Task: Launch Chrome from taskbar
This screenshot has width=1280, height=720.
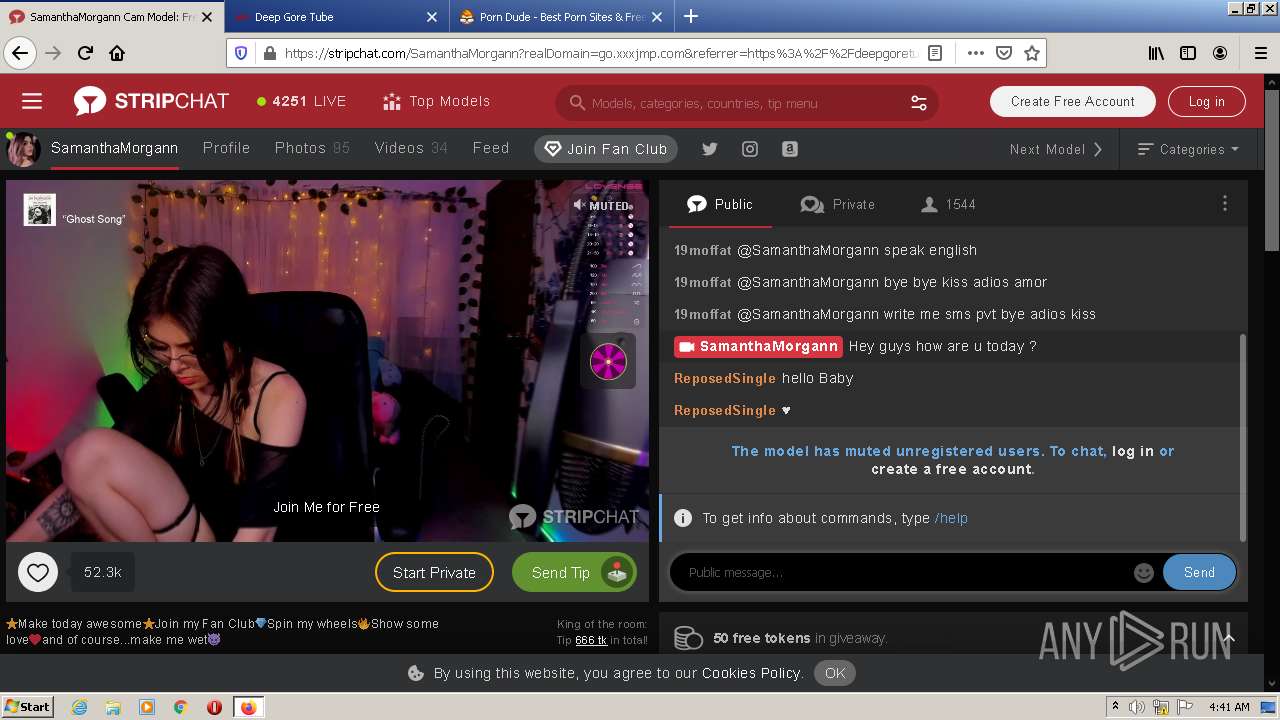Action: 180,707
